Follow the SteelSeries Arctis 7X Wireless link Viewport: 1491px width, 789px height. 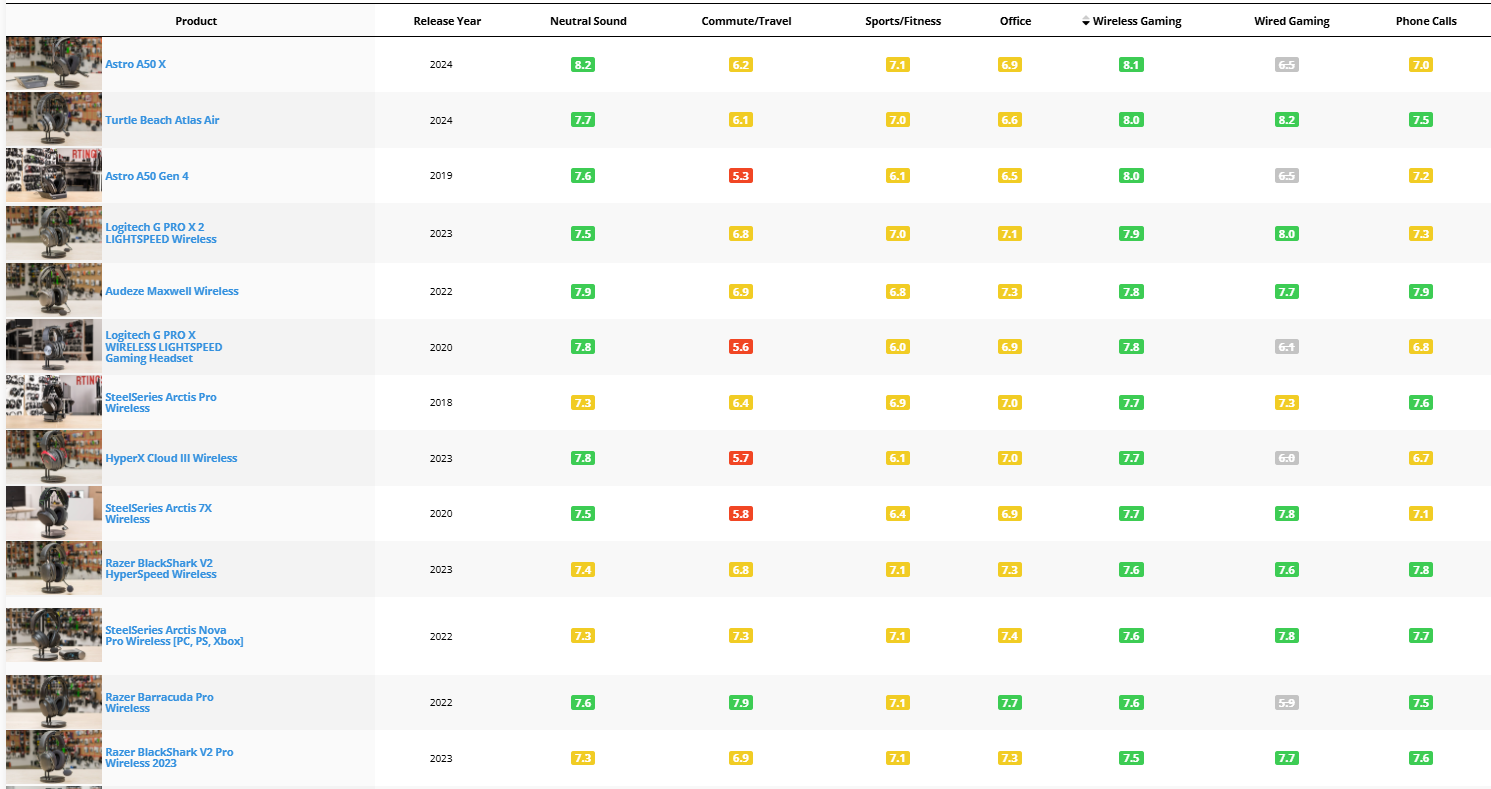click(x=158, y=513)
